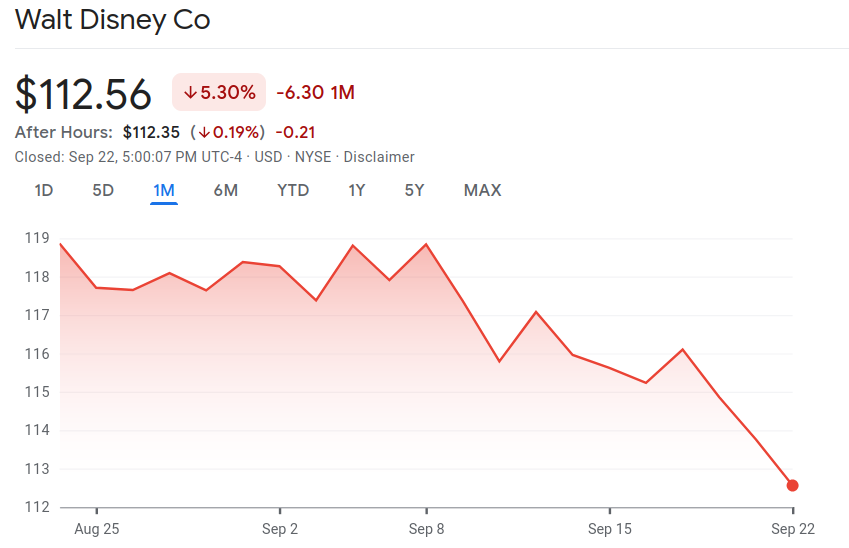Show year-to-date YTD chart
Image resolution: width=849 pixels, height=548 pixels.
click(x=293, y=190)
